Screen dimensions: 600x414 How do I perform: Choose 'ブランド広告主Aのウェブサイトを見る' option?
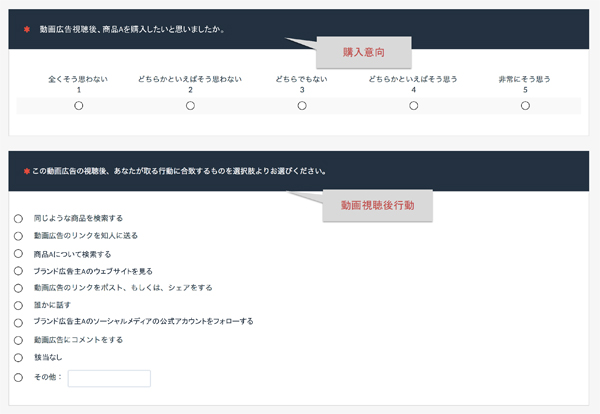[x=18, y=271]
